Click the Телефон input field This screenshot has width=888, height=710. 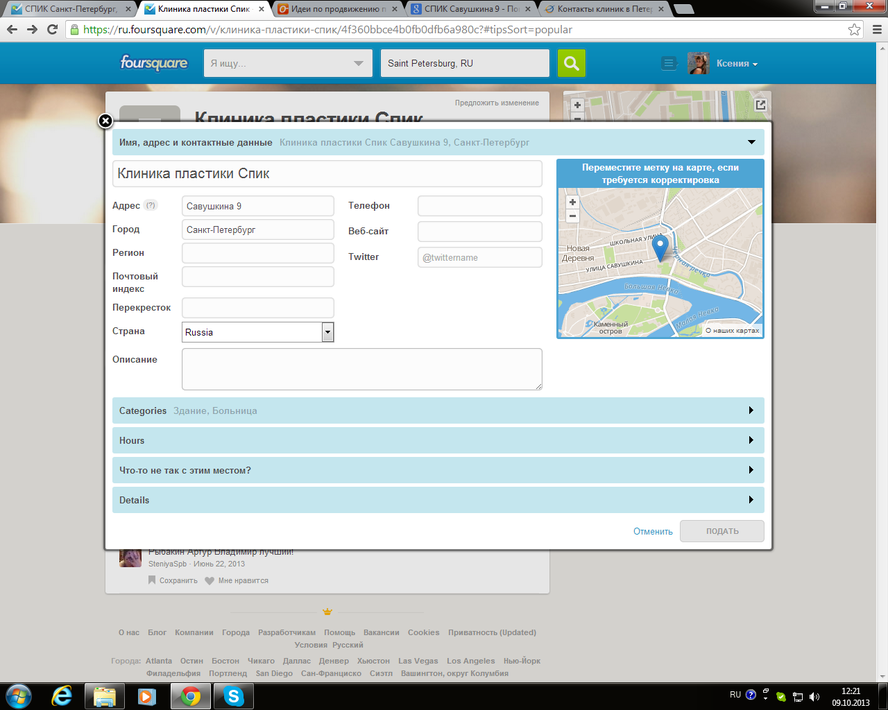pyautogui.click(x=480, y=206)
